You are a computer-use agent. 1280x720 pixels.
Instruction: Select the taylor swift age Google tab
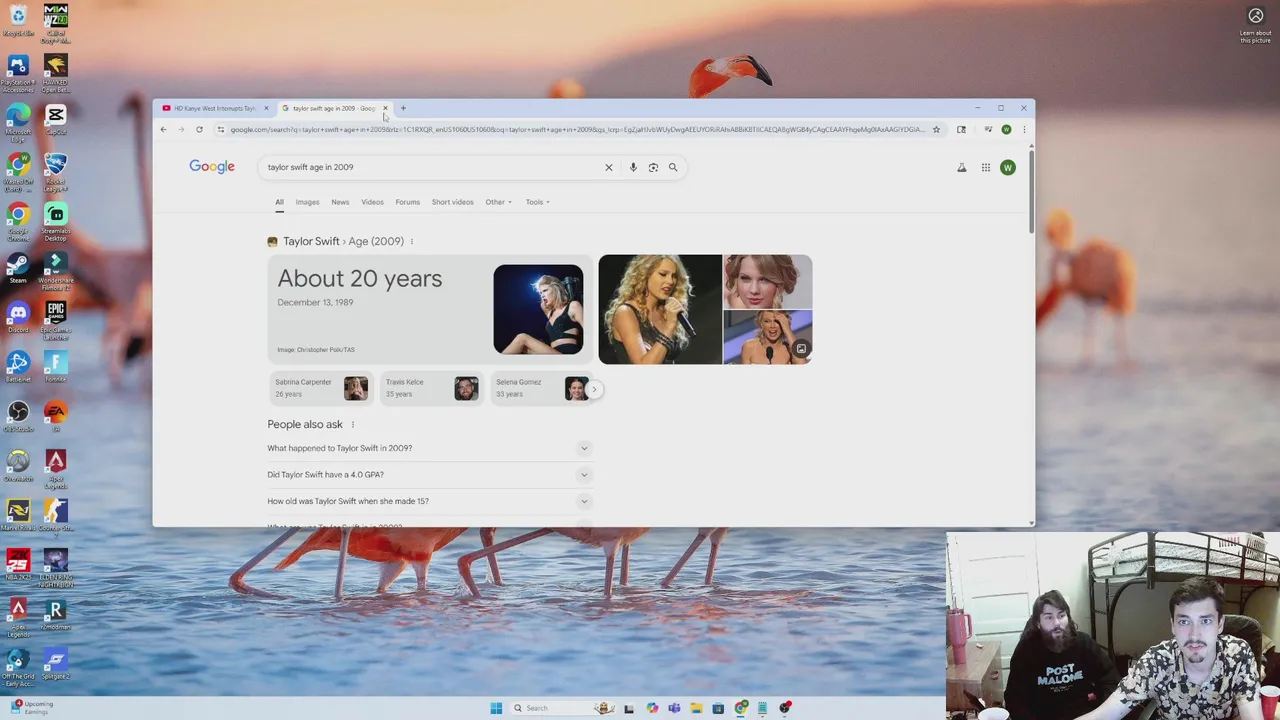tap(334, 108)
